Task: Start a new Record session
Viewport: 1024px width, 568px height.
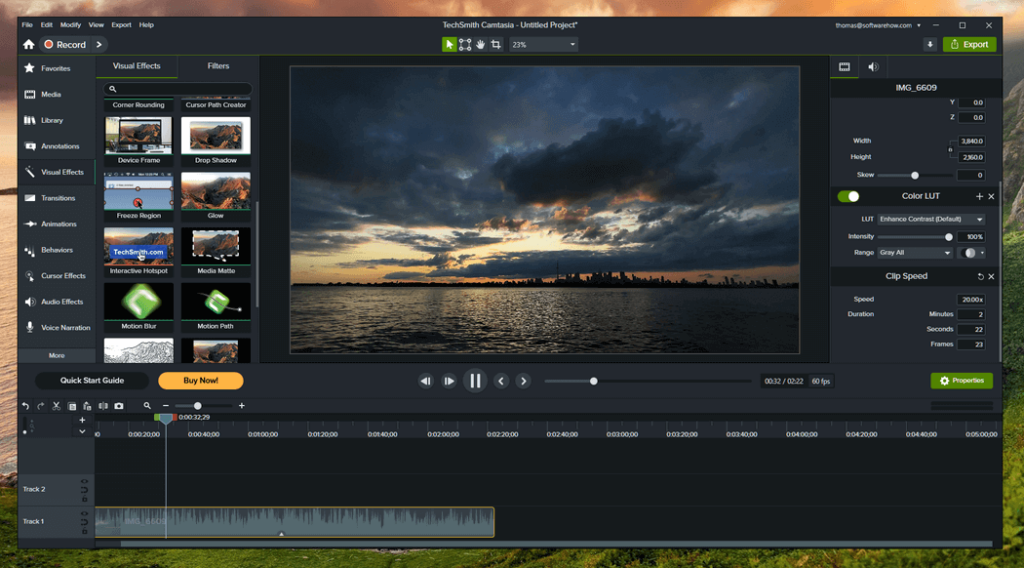Action: click(x=65, y=44)
